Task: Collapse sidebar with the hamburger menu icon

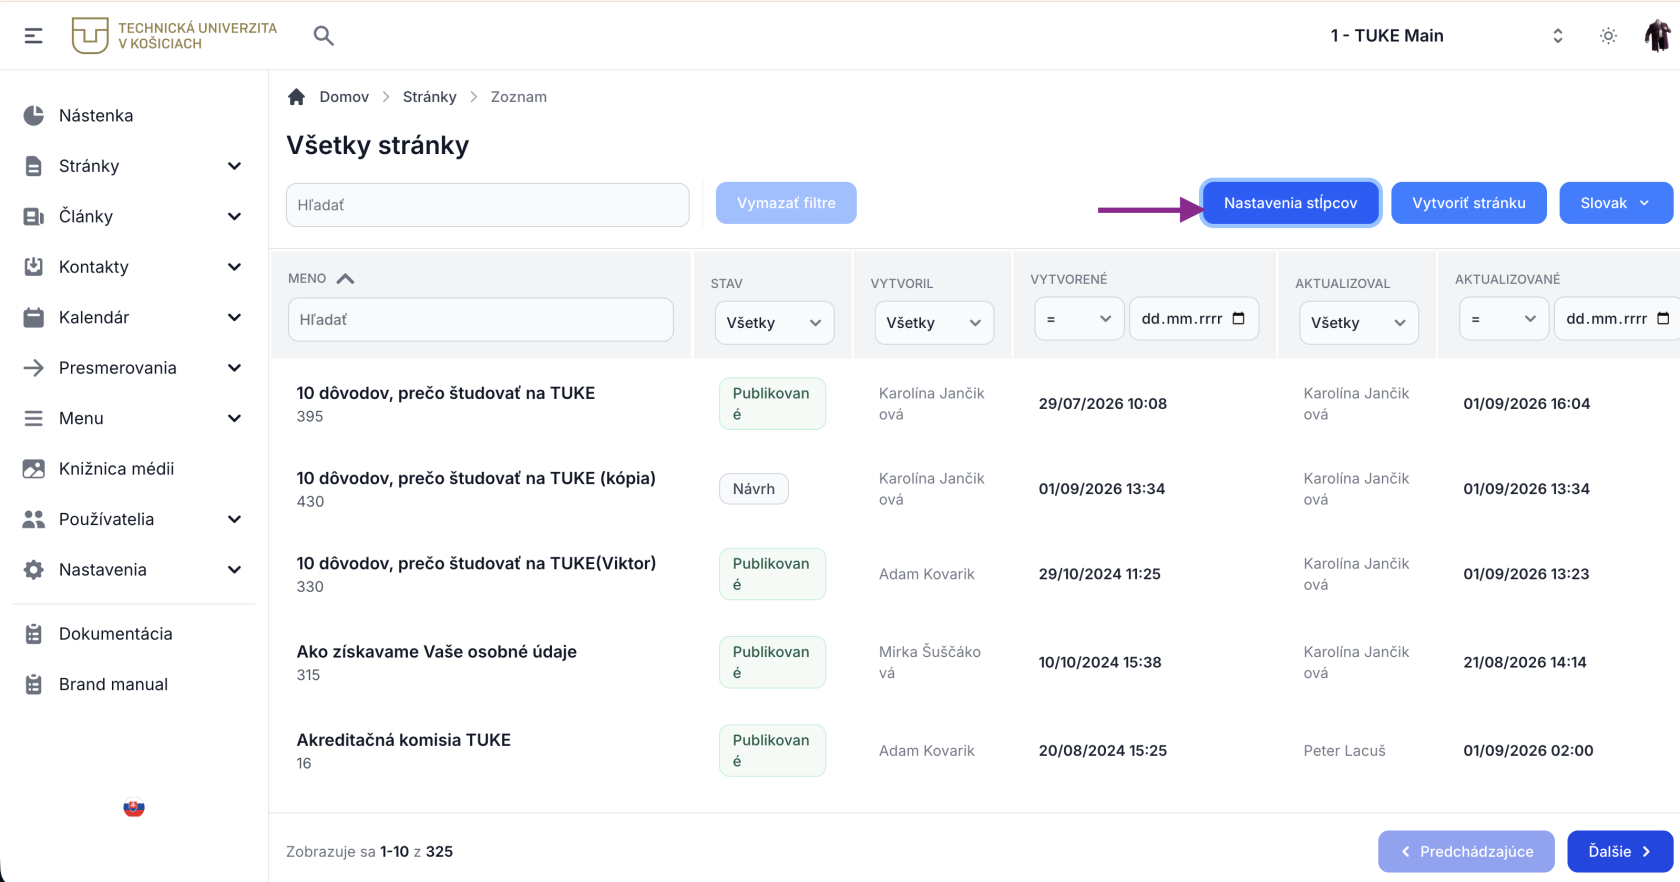Action: [x=33, y=36]
